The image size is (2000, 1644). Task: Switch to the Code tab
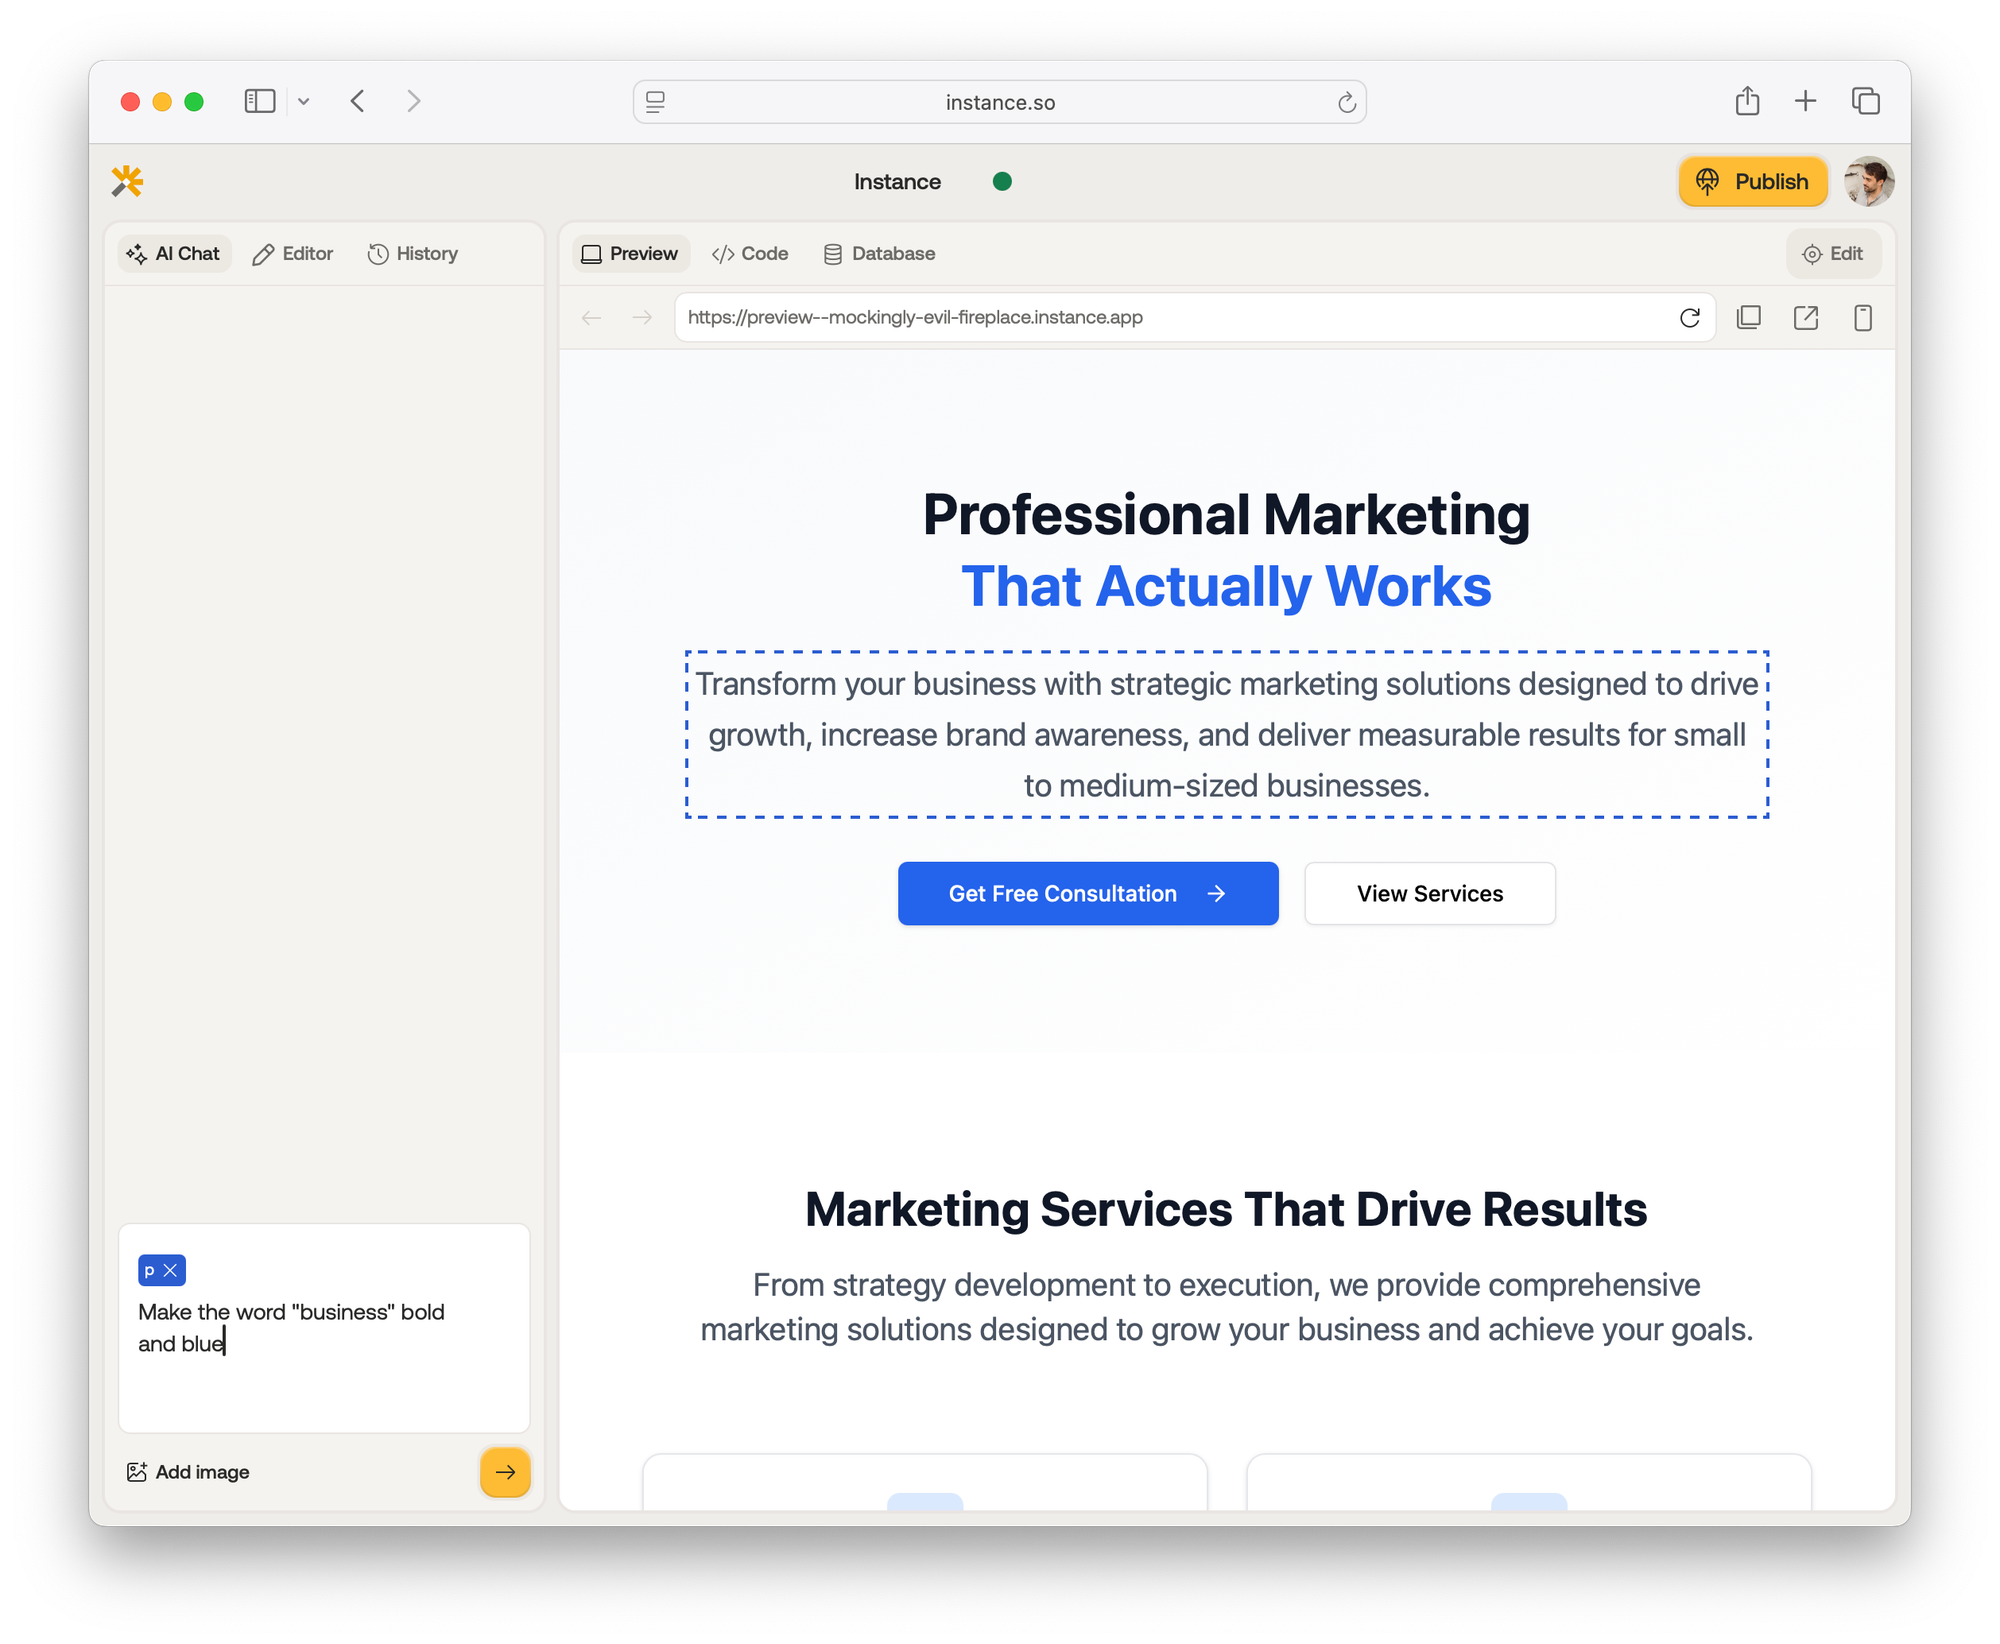[x=750, y=254]
